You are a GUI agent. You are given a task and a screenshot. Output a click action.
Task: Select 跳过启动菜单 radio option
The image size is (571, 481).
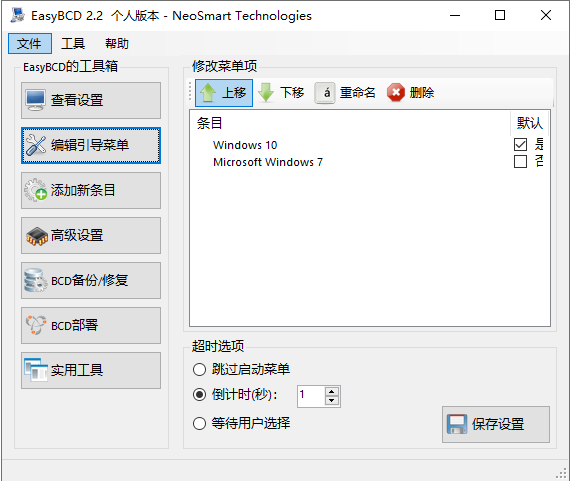pyautogui.click(x=199, y=369)
